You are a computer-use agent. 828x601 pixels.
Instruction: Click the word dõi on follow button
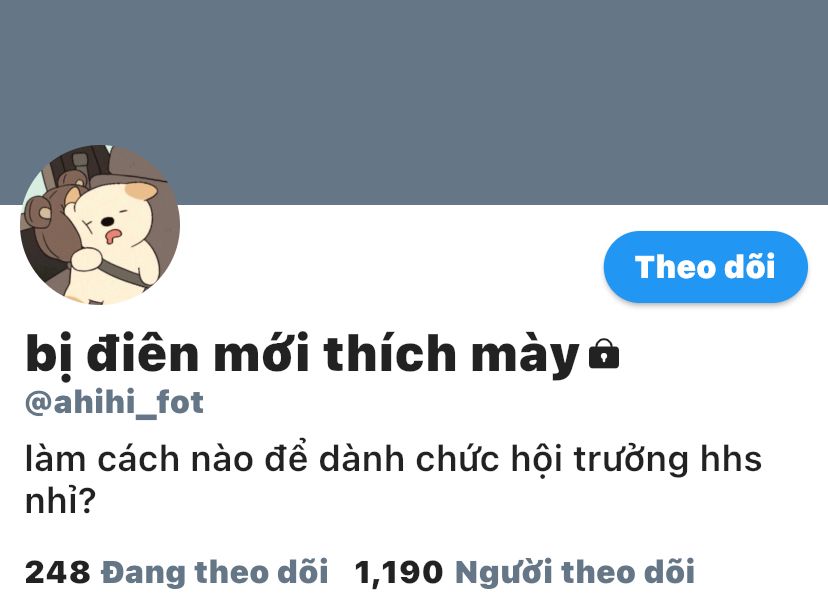(x=749, y=267)
